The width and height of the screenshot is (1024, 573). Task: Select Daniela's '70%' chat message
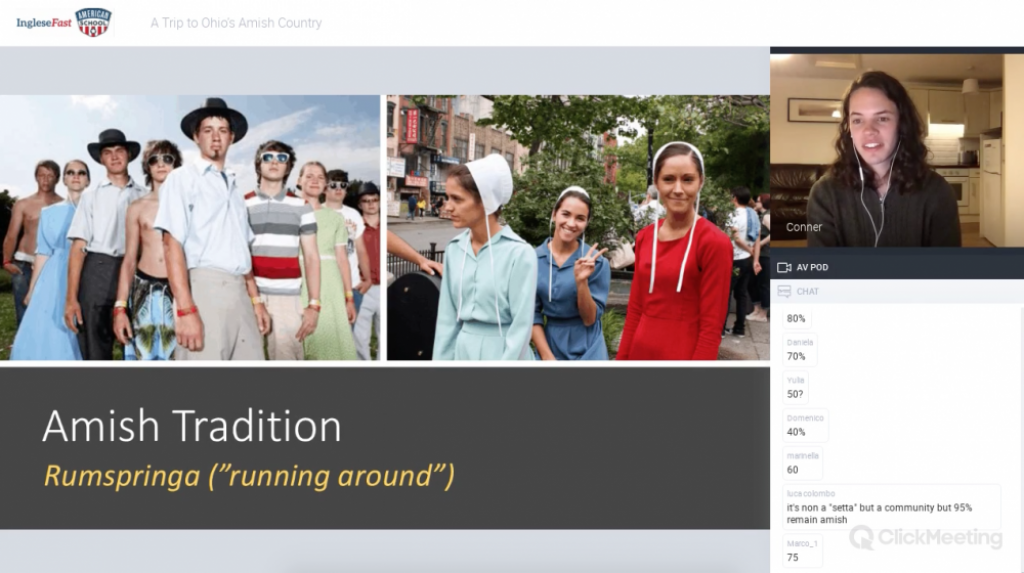coord(797,355)
